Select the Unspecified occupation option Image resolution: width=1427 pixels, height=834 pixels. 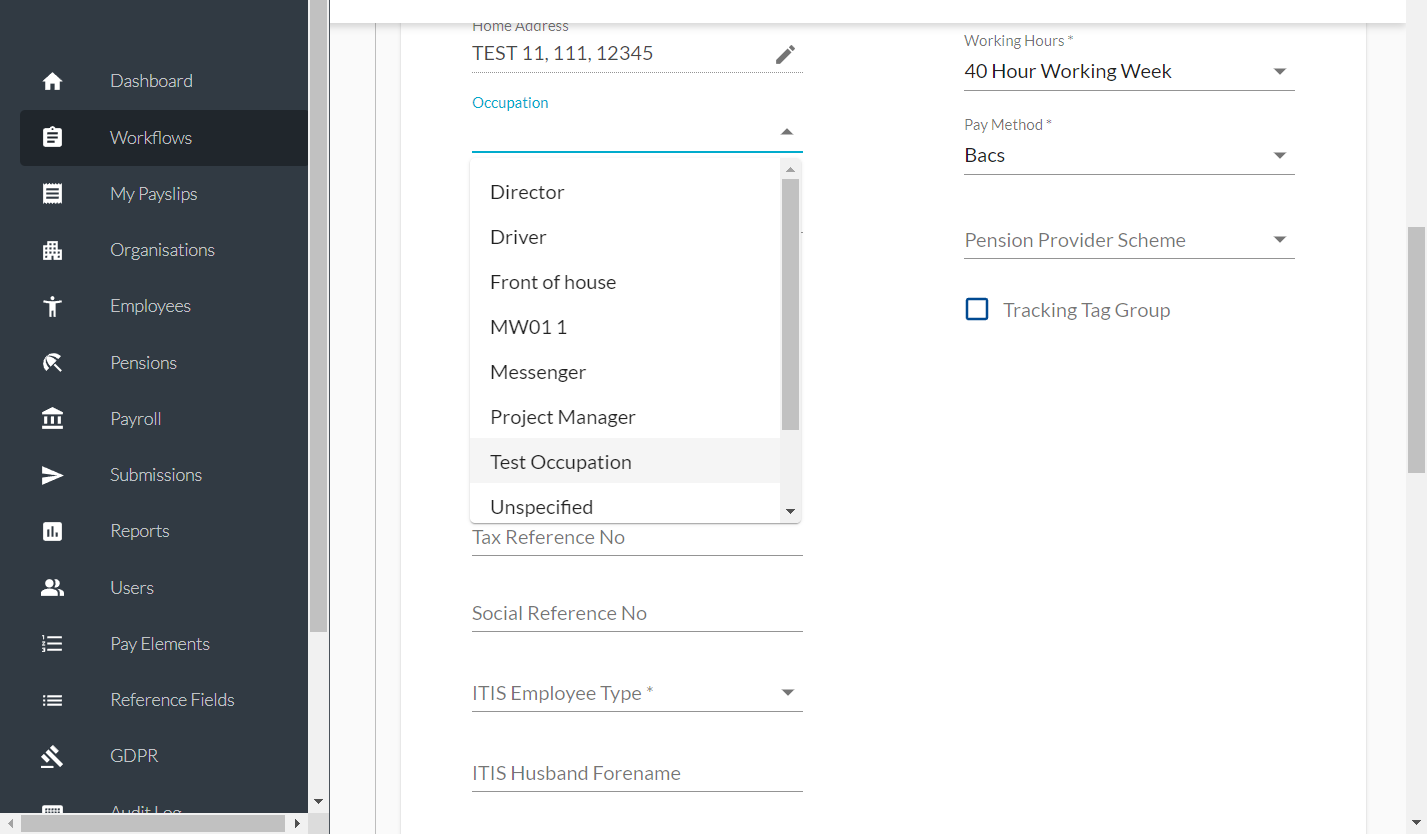pos(625,504)
